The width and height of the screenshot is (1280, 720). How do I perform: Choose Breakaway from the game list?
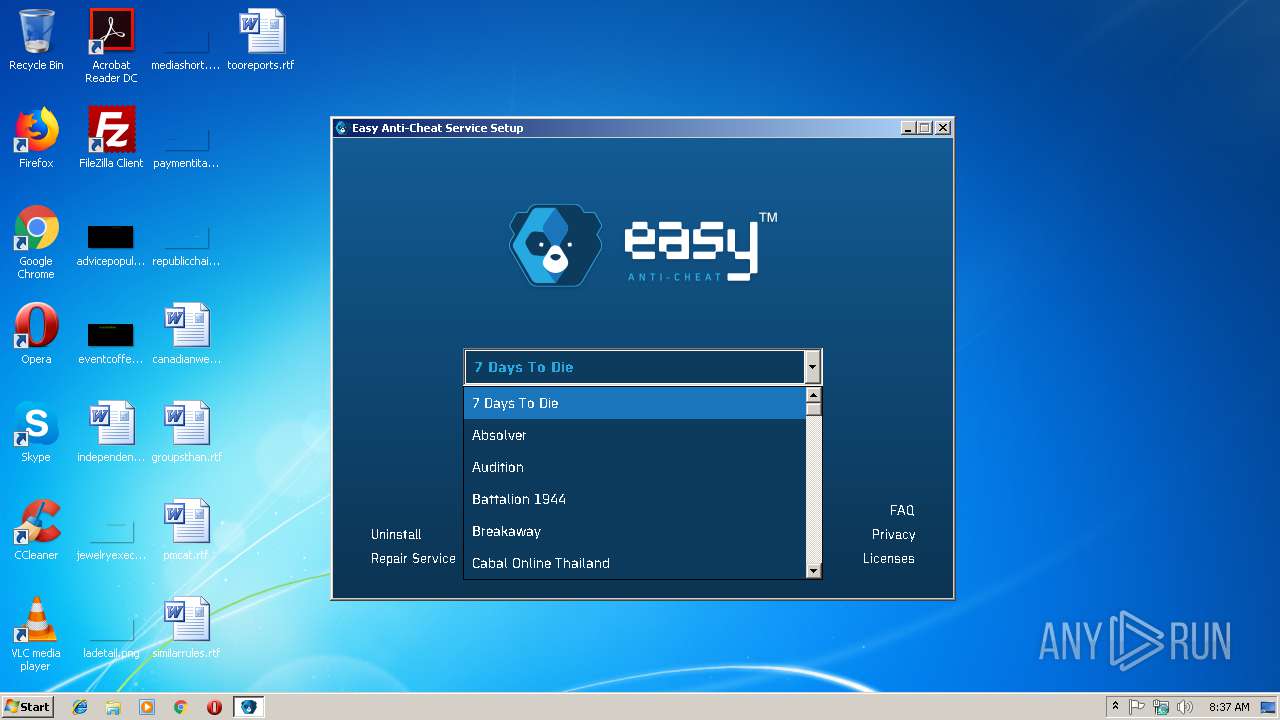tap(635, 531)
